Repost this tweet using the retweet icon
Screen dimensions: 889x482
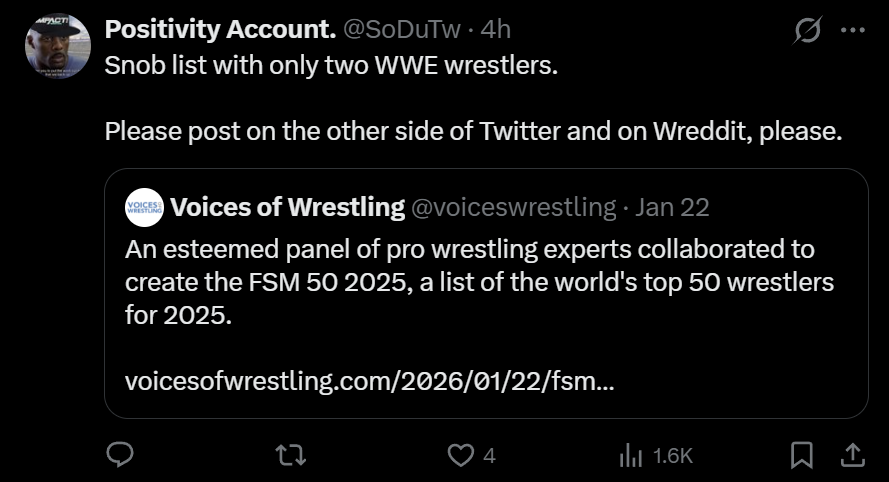tap(290, 456)
